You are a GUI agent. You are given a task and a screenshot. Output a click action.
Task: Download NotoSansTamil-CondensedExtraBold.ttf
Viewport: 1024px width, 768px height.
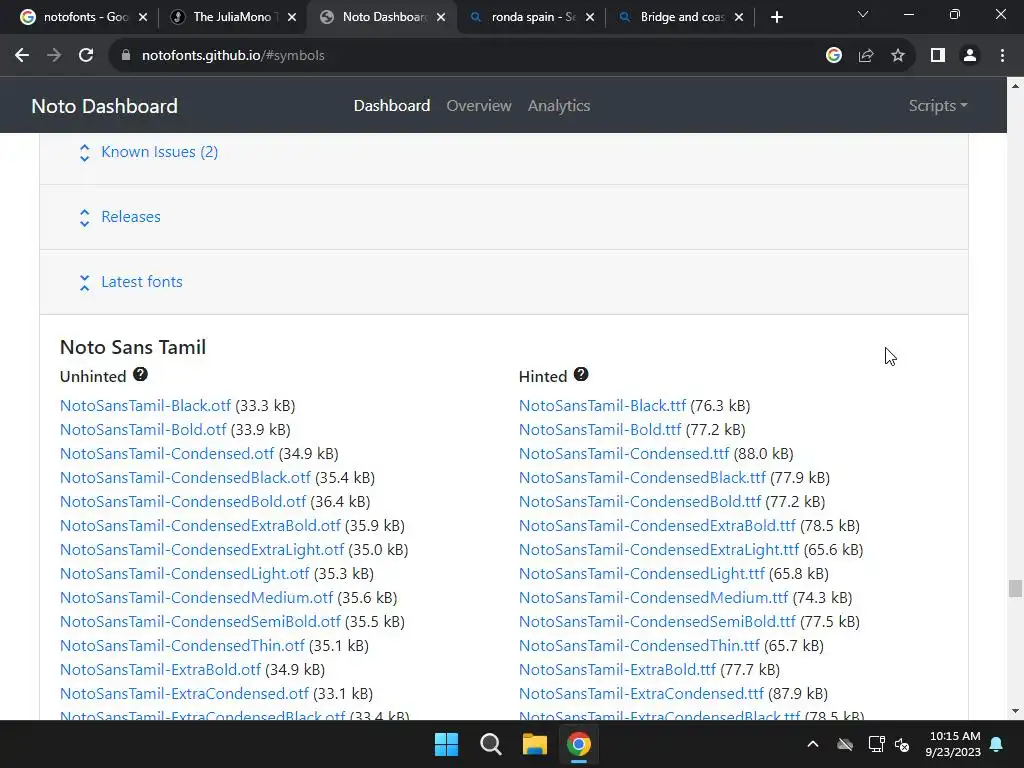coord(658,526)
